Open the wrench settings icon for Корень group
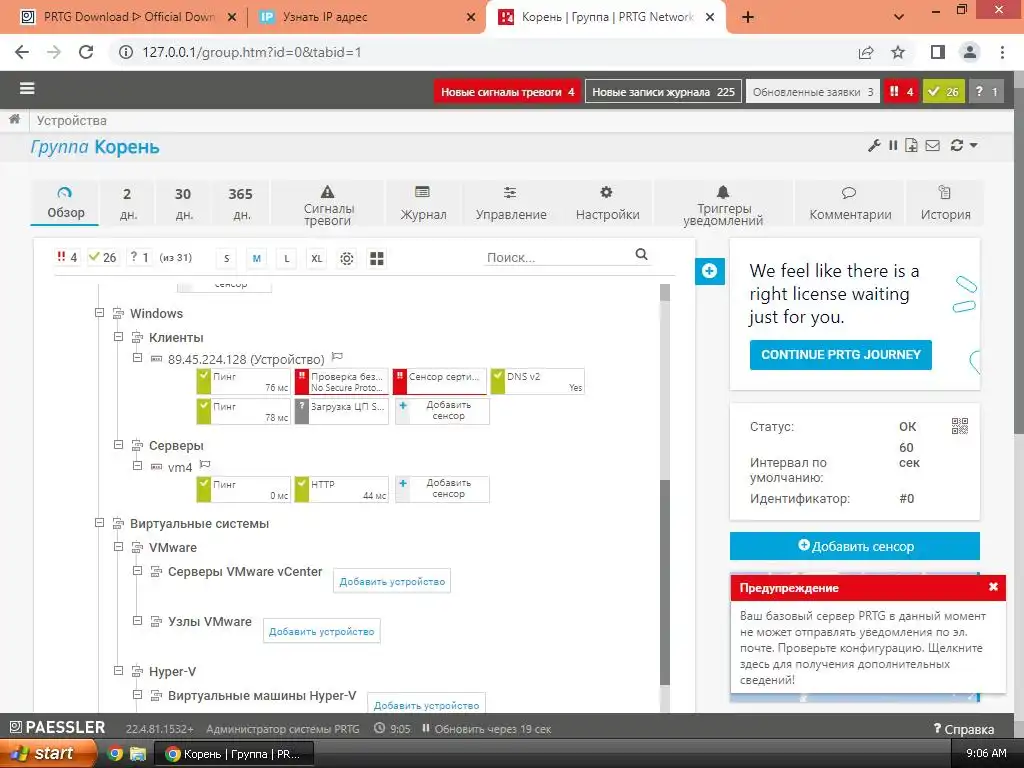Viewport: 1024px width, 768px height. coord(874,146)
